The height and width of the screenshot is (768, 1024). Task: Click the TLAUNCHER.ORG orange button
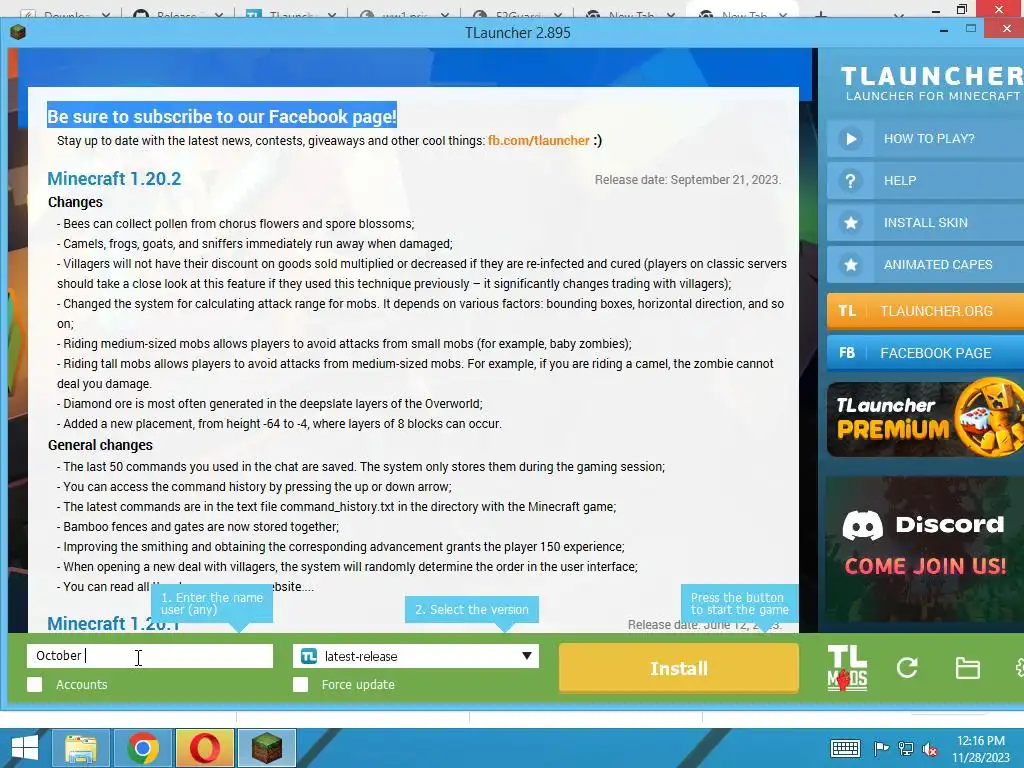tap(926, 311)
